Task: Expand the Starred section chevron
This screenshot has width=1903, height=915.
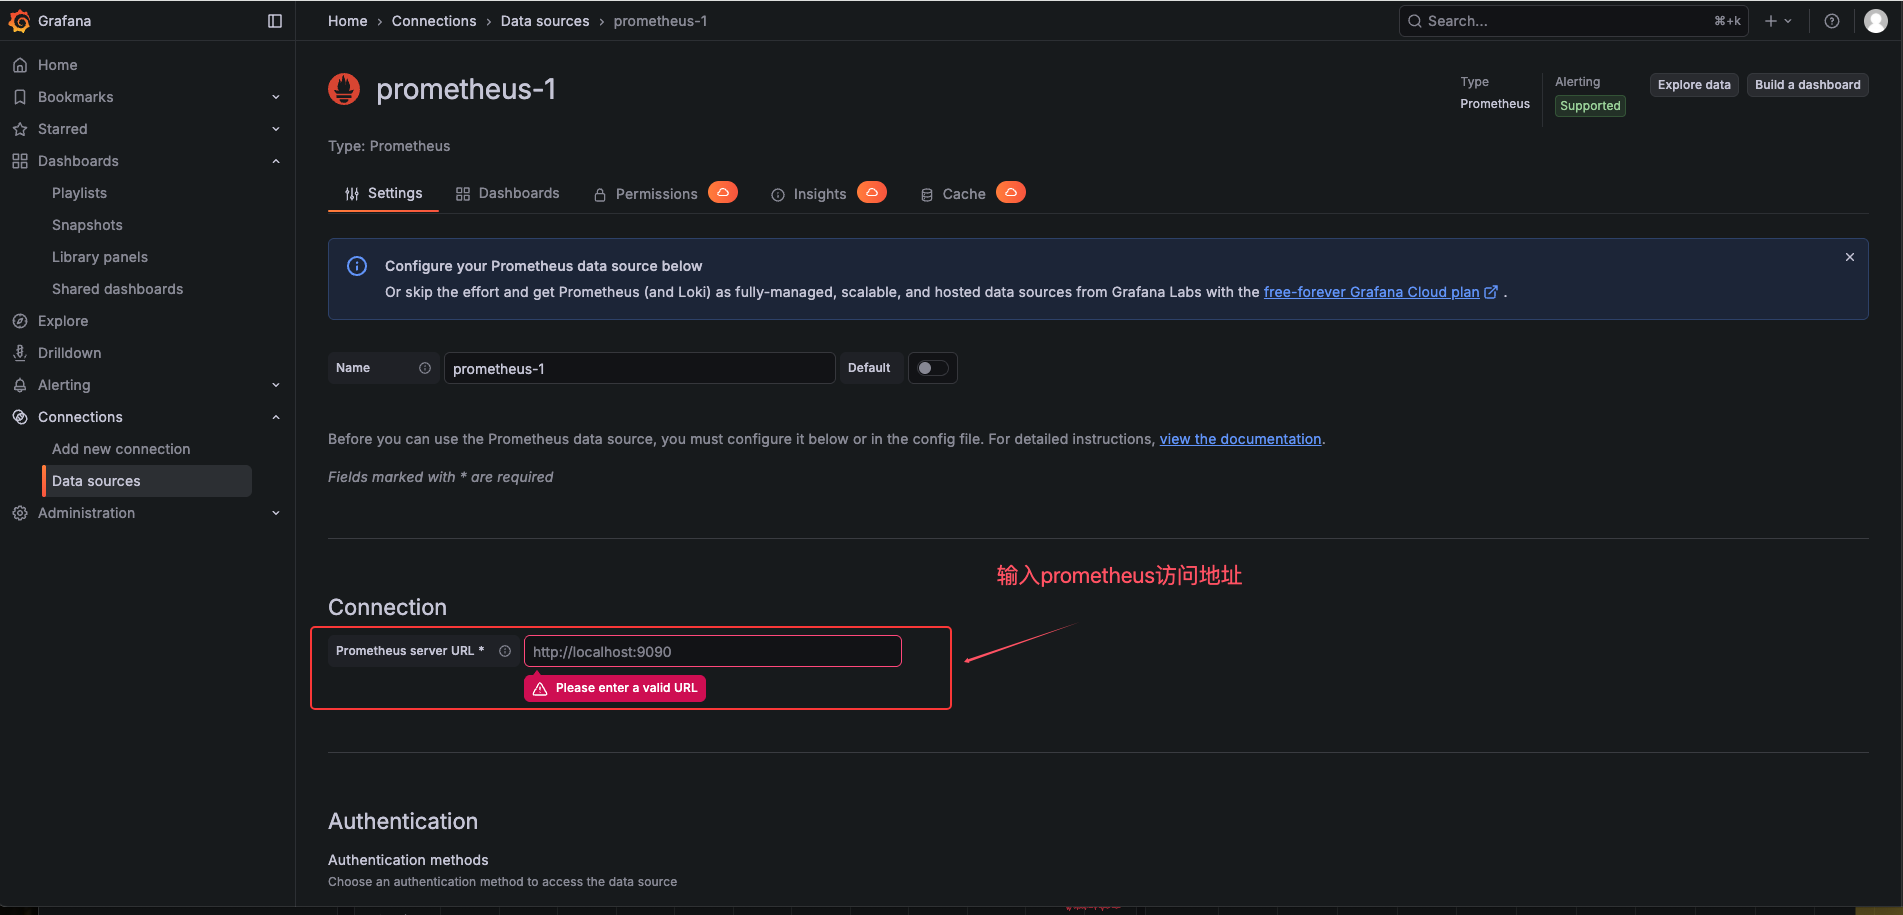Action: click(x=276, y=129)
